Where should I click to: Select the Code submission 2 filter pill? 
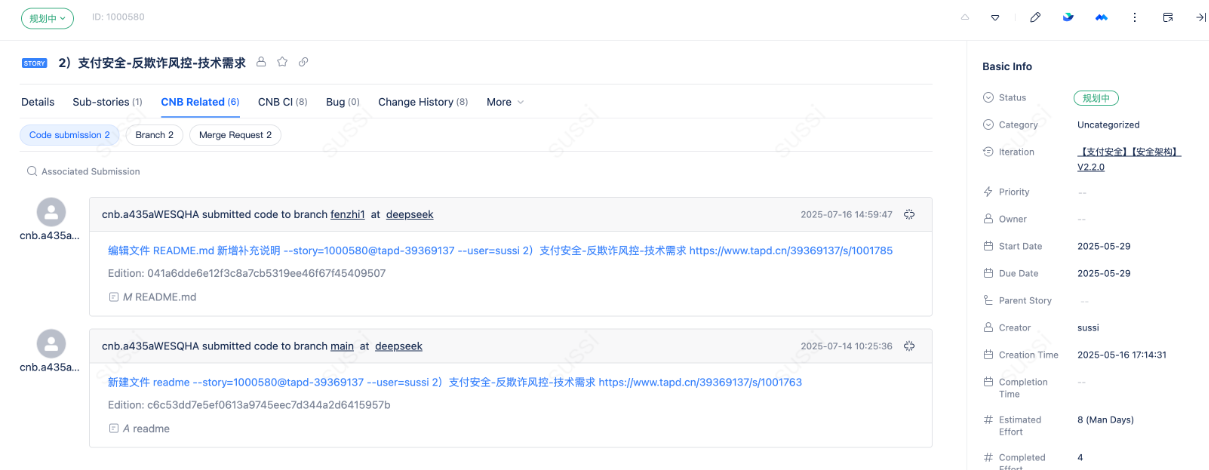tap(69, 135)
